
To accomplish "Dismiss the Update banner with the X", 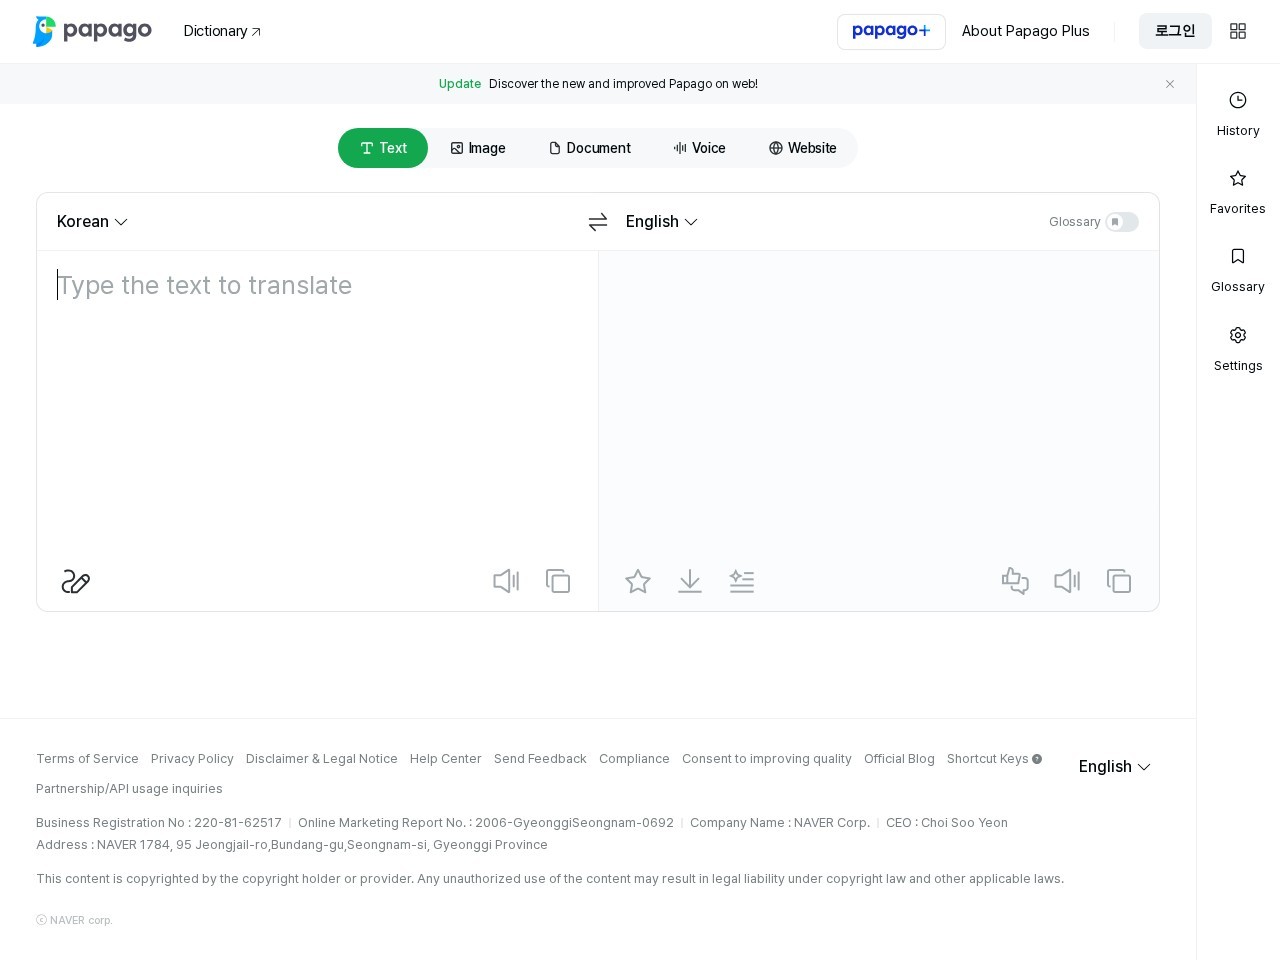I will [x=1170, y=84].
